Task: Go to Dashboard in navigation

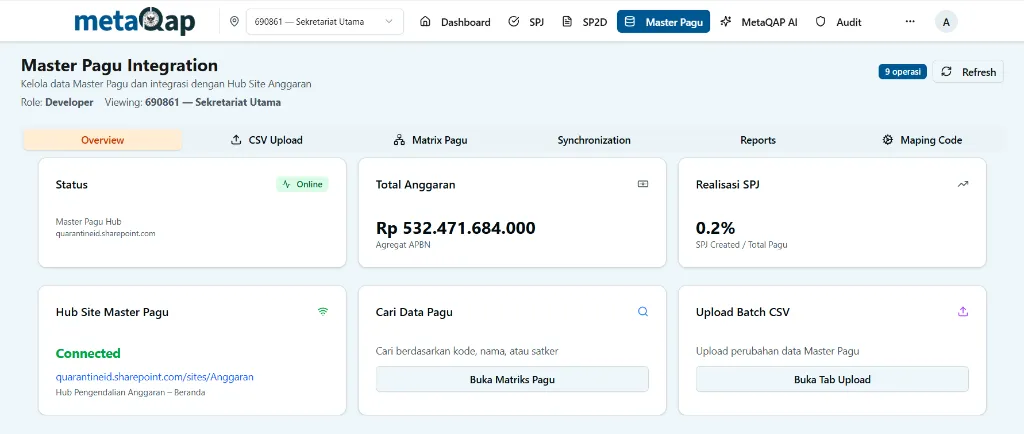Action: click(455, 22)
